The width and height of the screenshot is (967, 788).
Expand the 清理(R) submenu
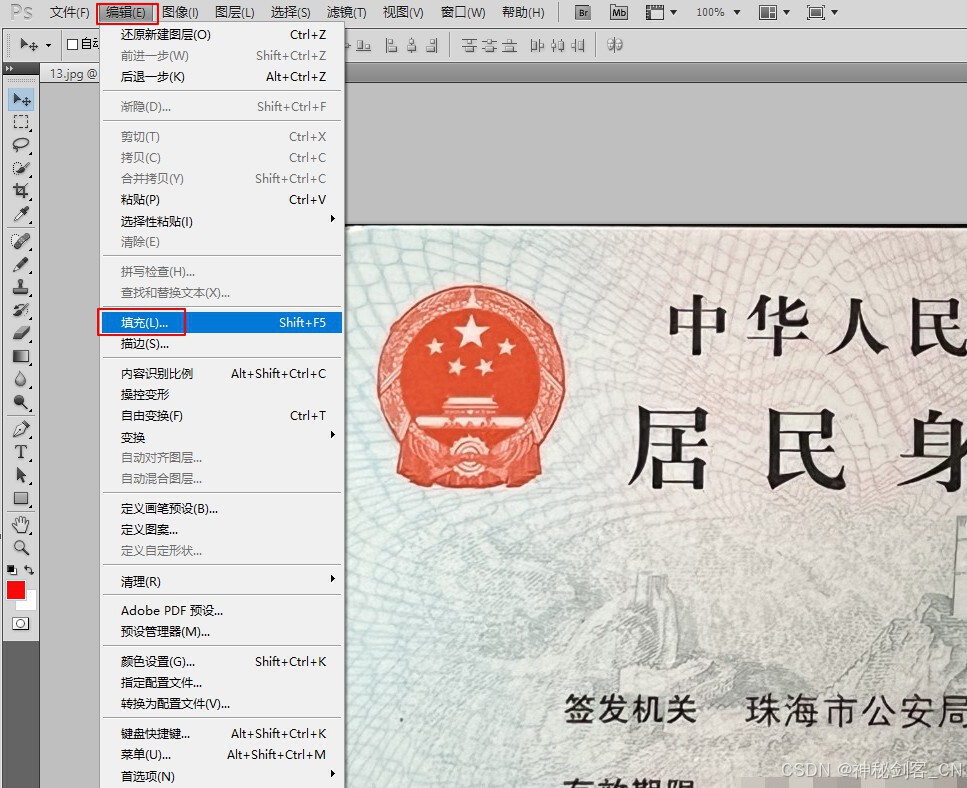pyautogui.click(x=222, y=581)
